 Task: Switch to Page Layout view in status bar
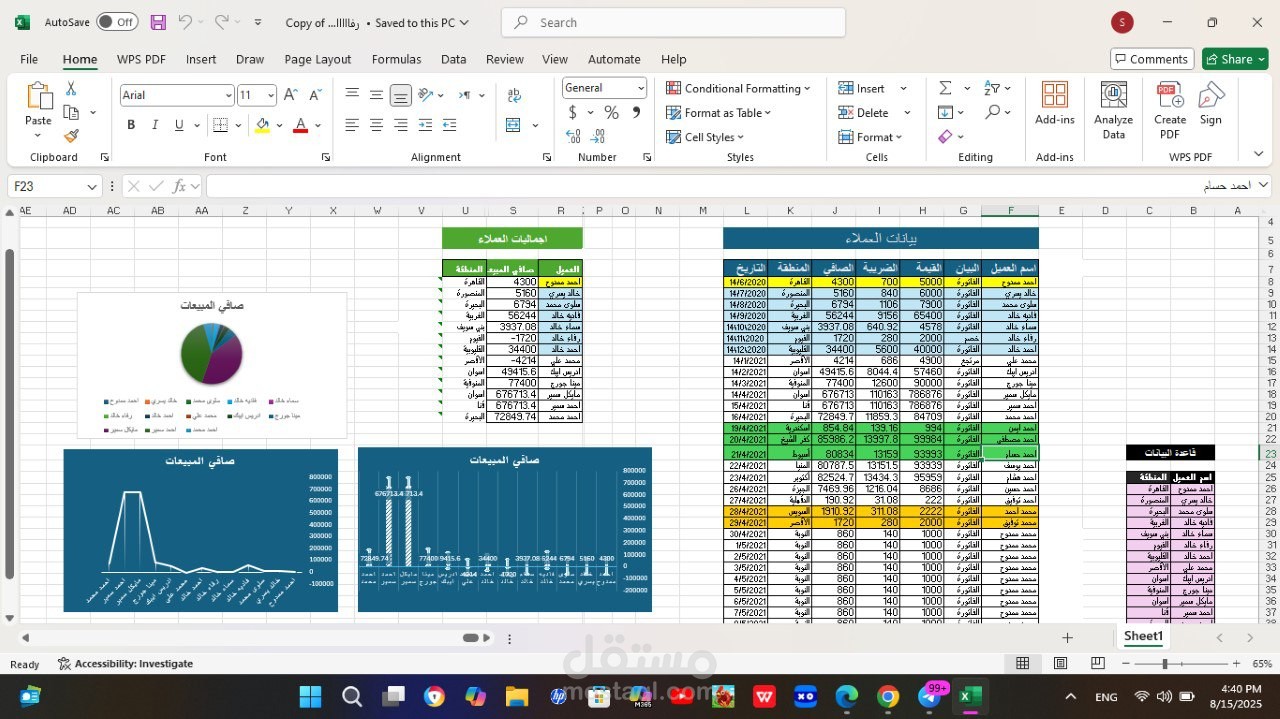[x=1060, y=664]
